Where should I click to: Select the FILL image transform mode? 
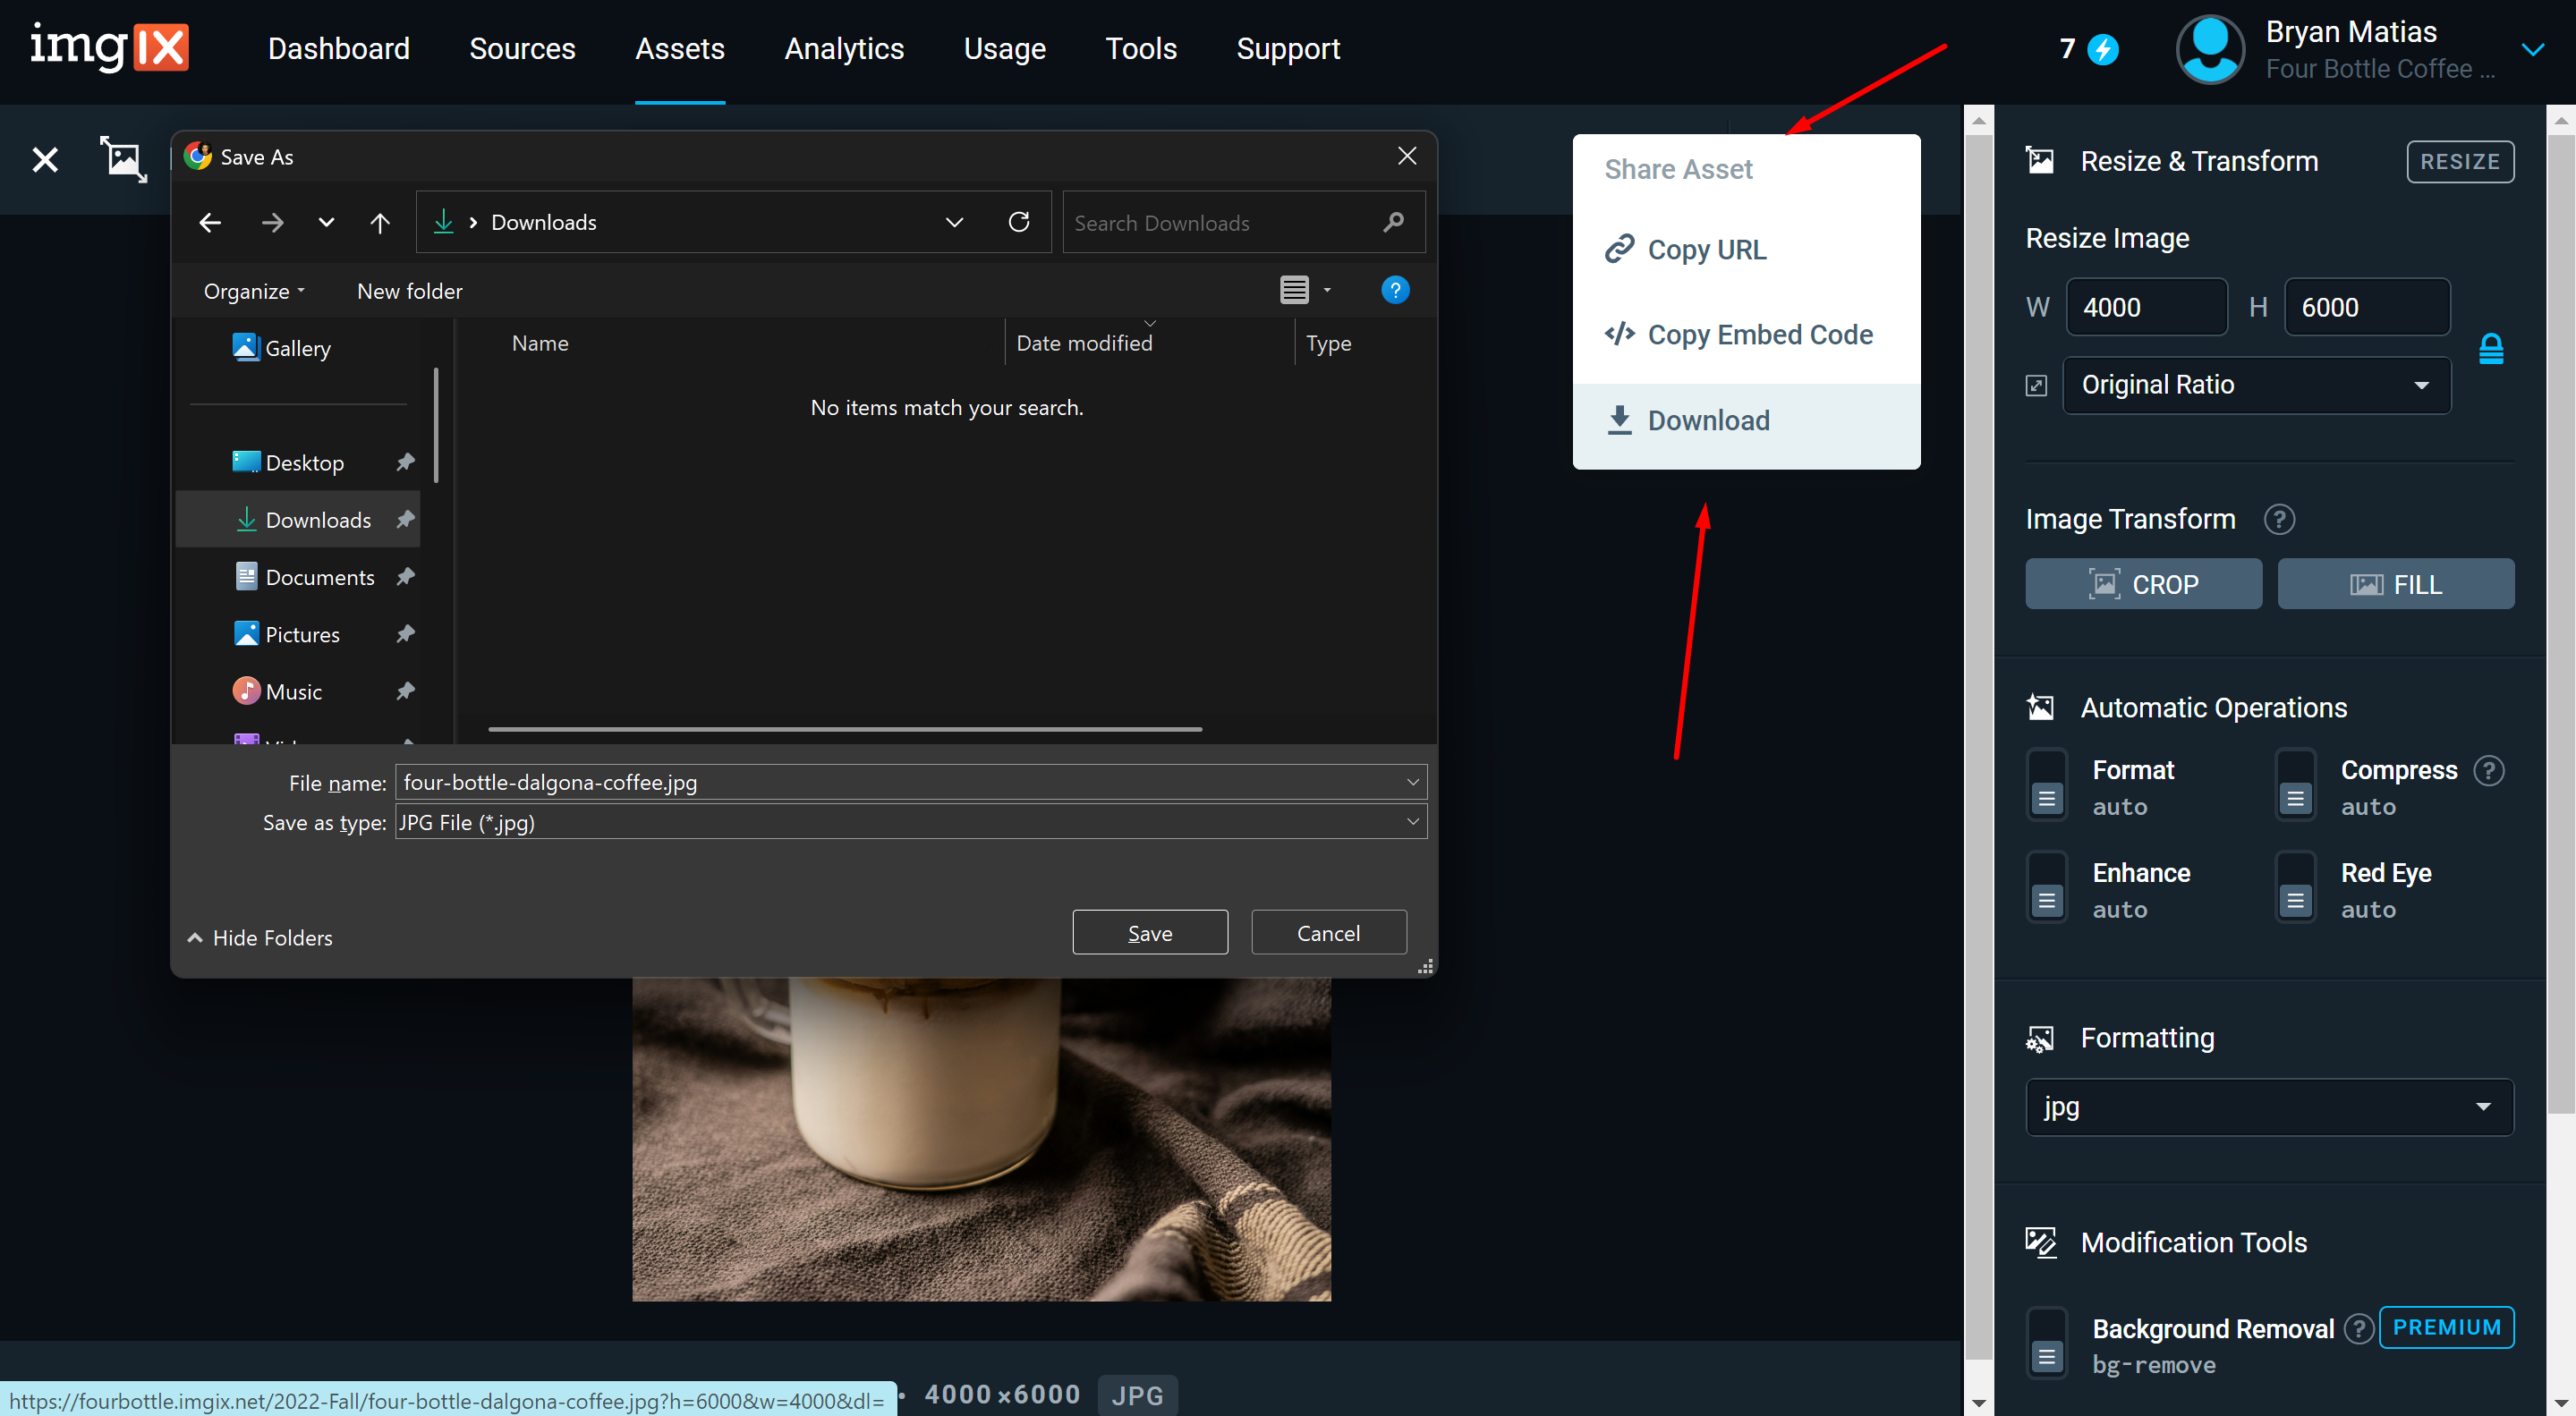(x=2396, y=583)
